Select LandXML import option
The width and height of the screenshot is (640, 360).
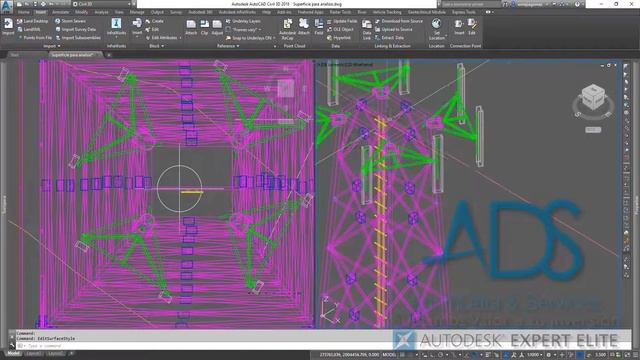(29, 29)
